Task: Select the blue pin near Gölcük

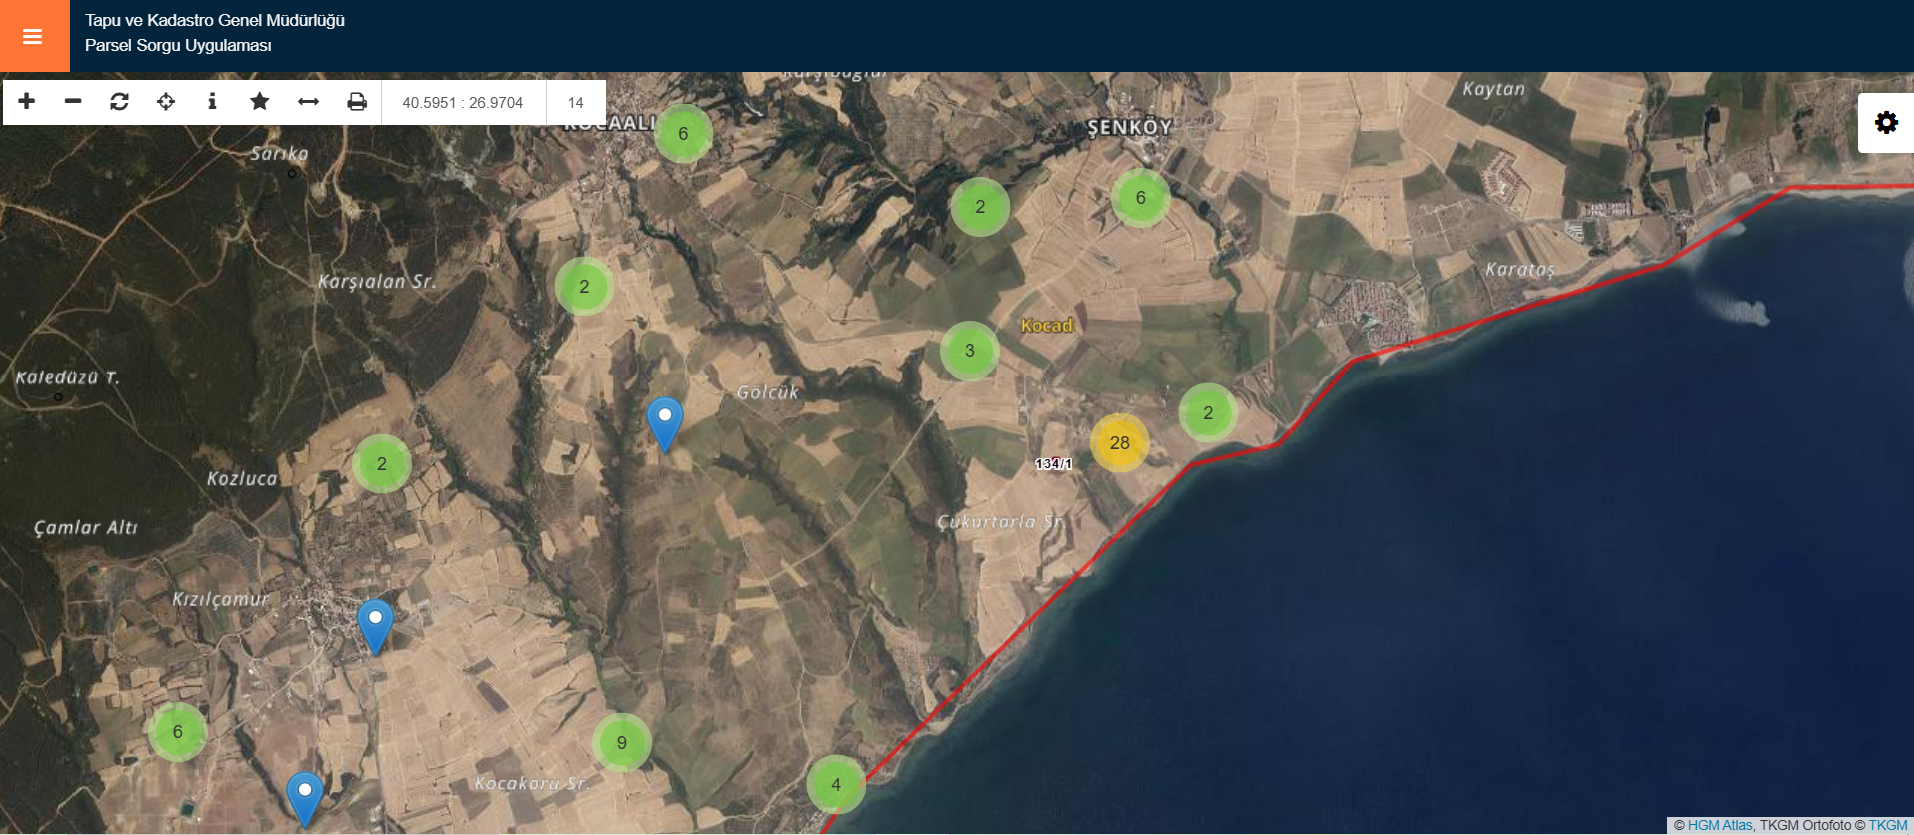Action: 665,421
